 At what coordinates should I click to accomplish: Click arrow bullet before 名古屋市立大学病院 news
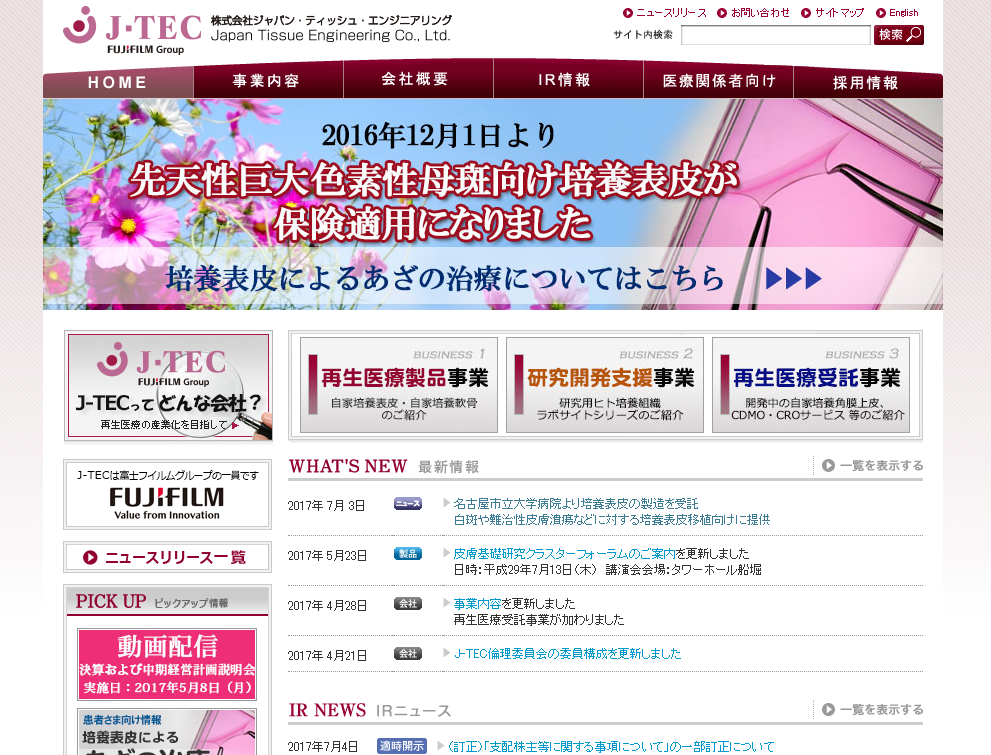pos(446,503)
